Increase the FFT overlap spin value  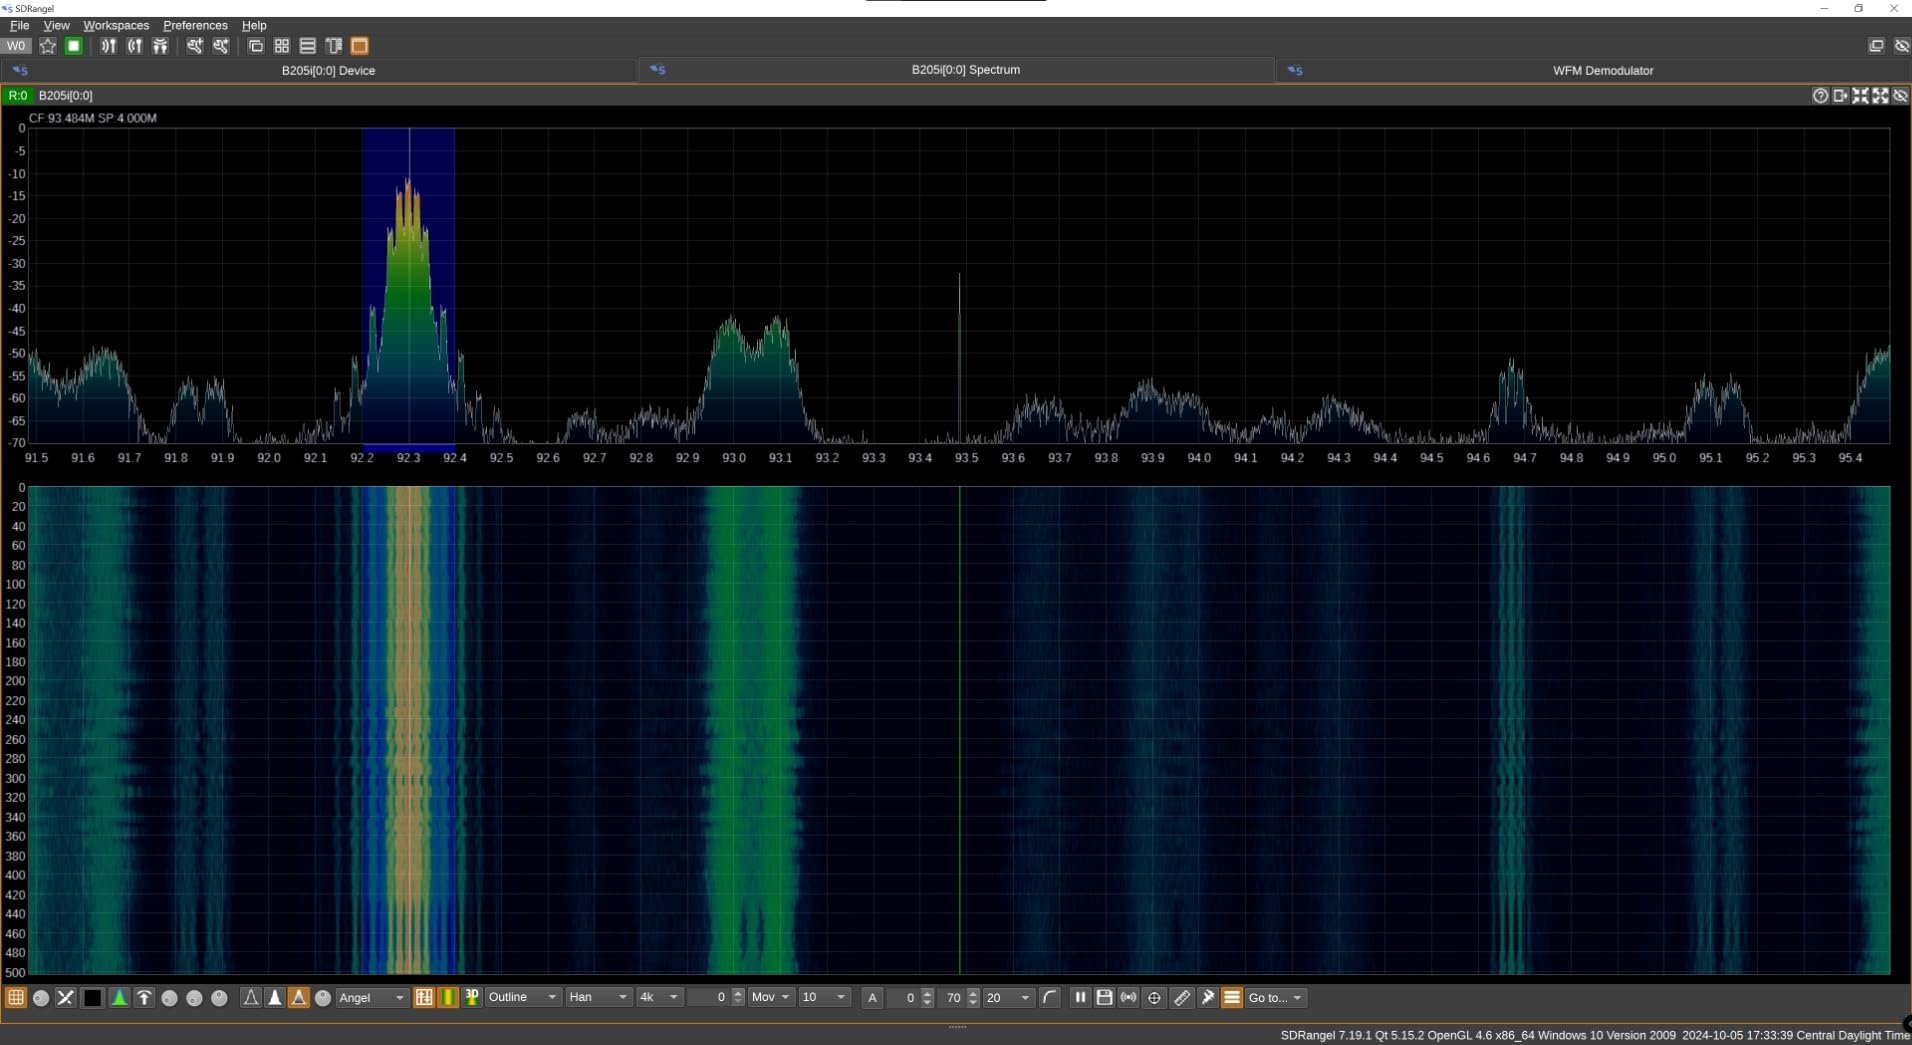tap(738, 993)
